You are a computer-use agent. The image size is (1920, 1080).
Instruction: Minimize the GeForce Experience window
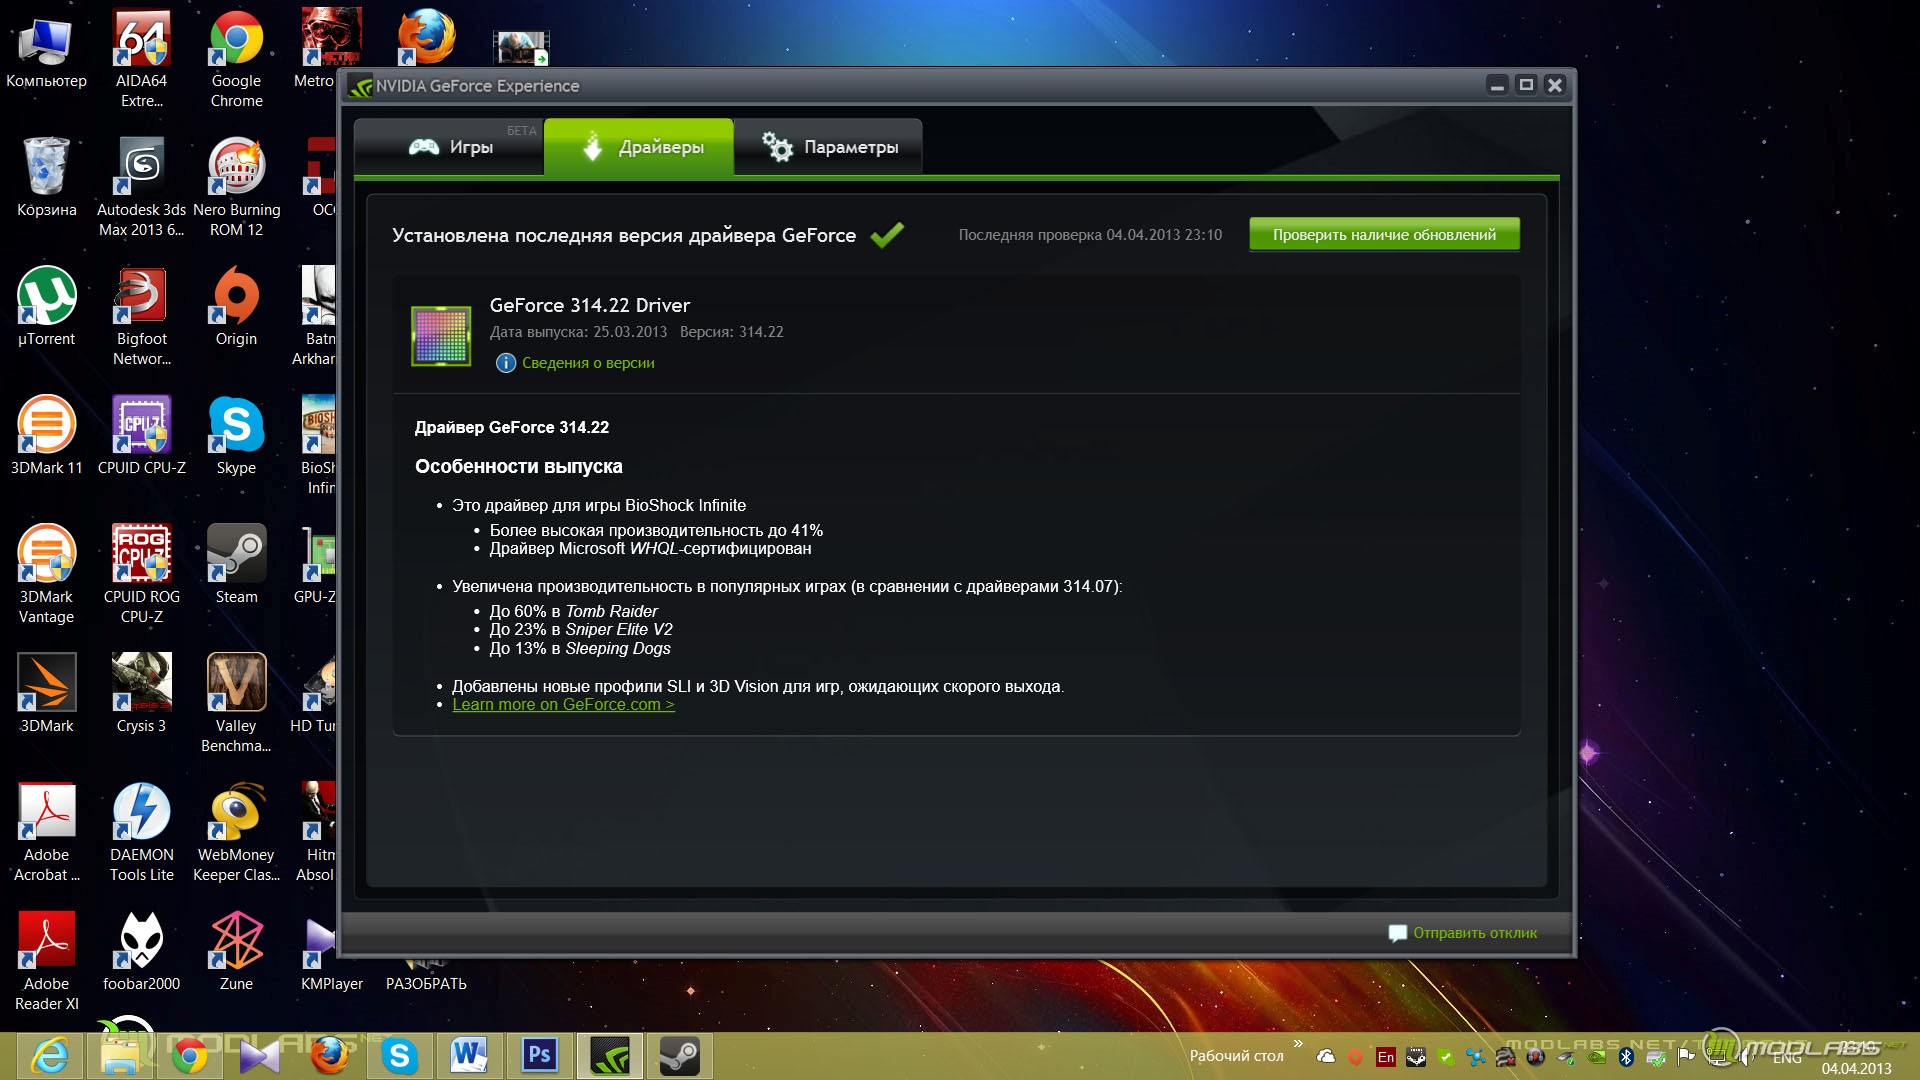[1497, 86]
